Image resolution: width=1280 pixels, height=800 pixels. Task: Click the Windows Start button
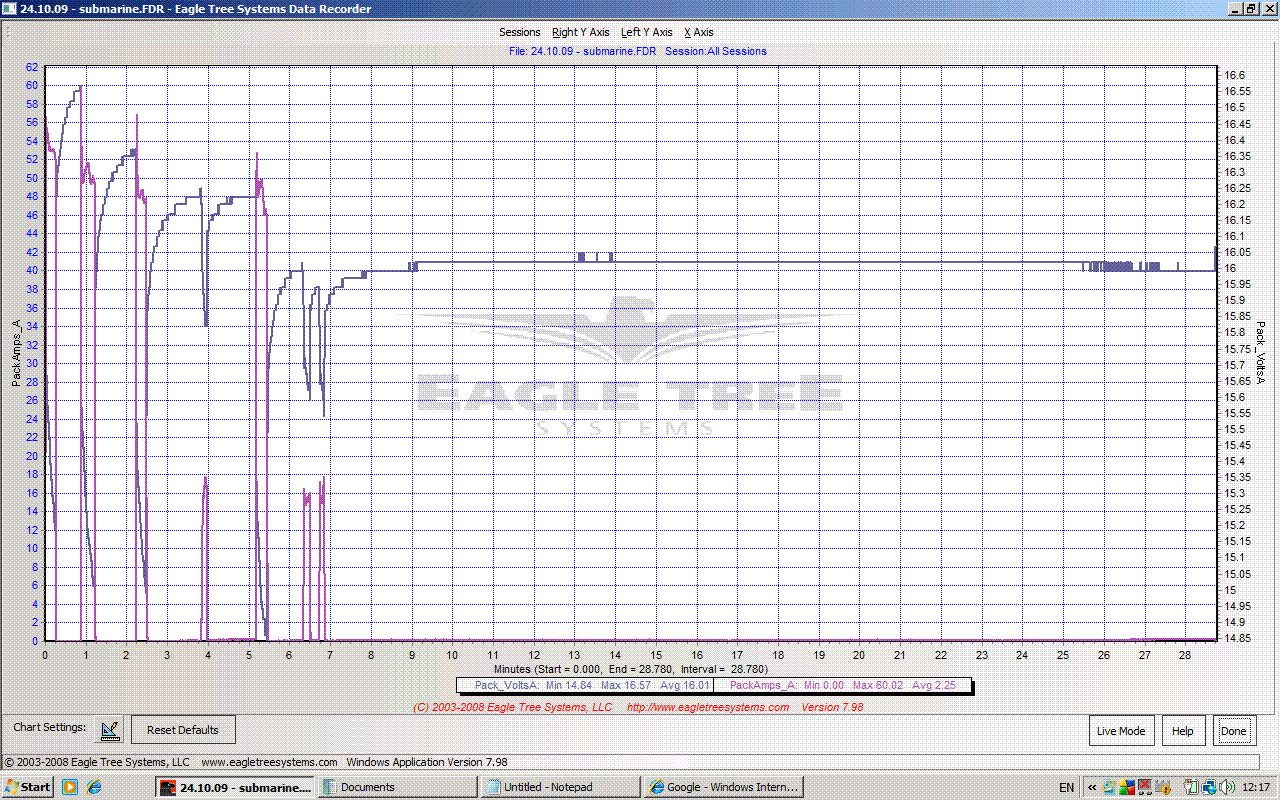pos(28,787)
